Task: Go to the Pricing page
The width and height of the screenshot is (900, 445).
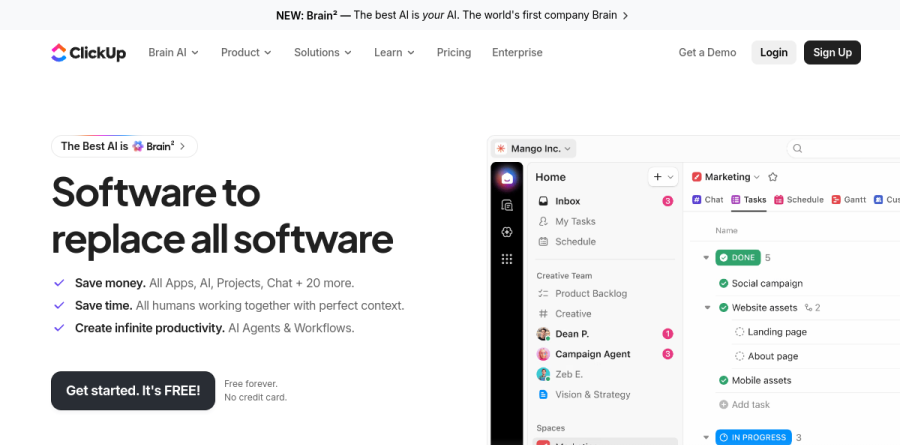Action: [454, 53]
